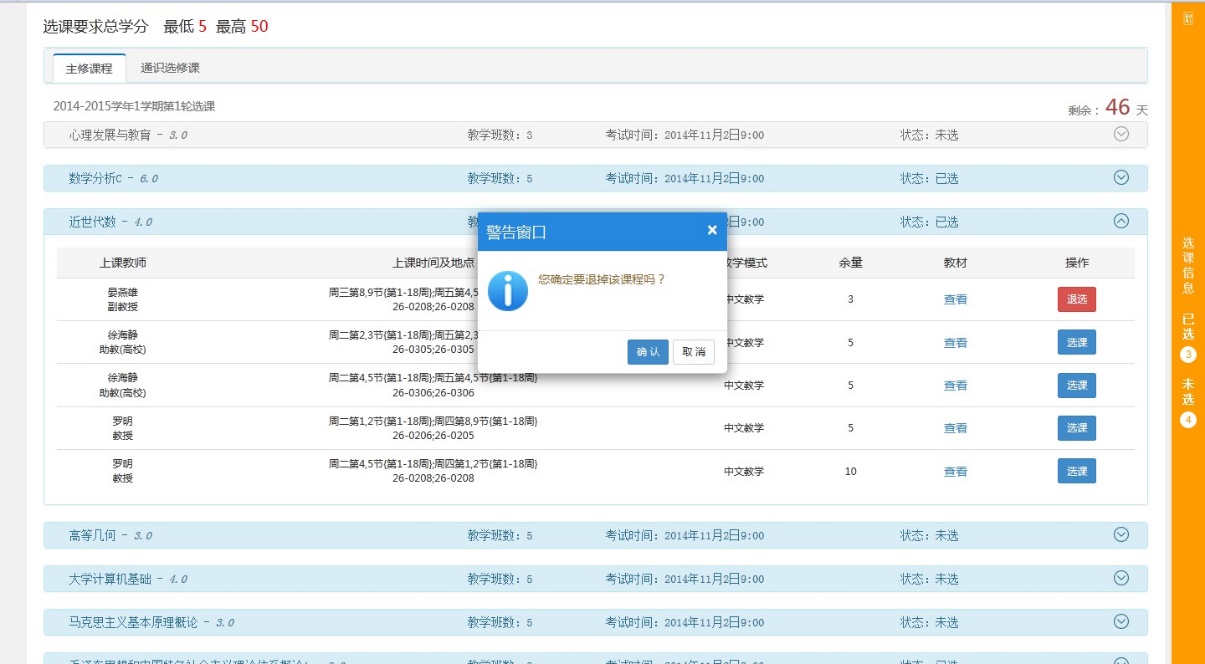
Task: Click teacher name 晏燕雄 in the table
Action: pyautogui.click(x=123, y=292)
